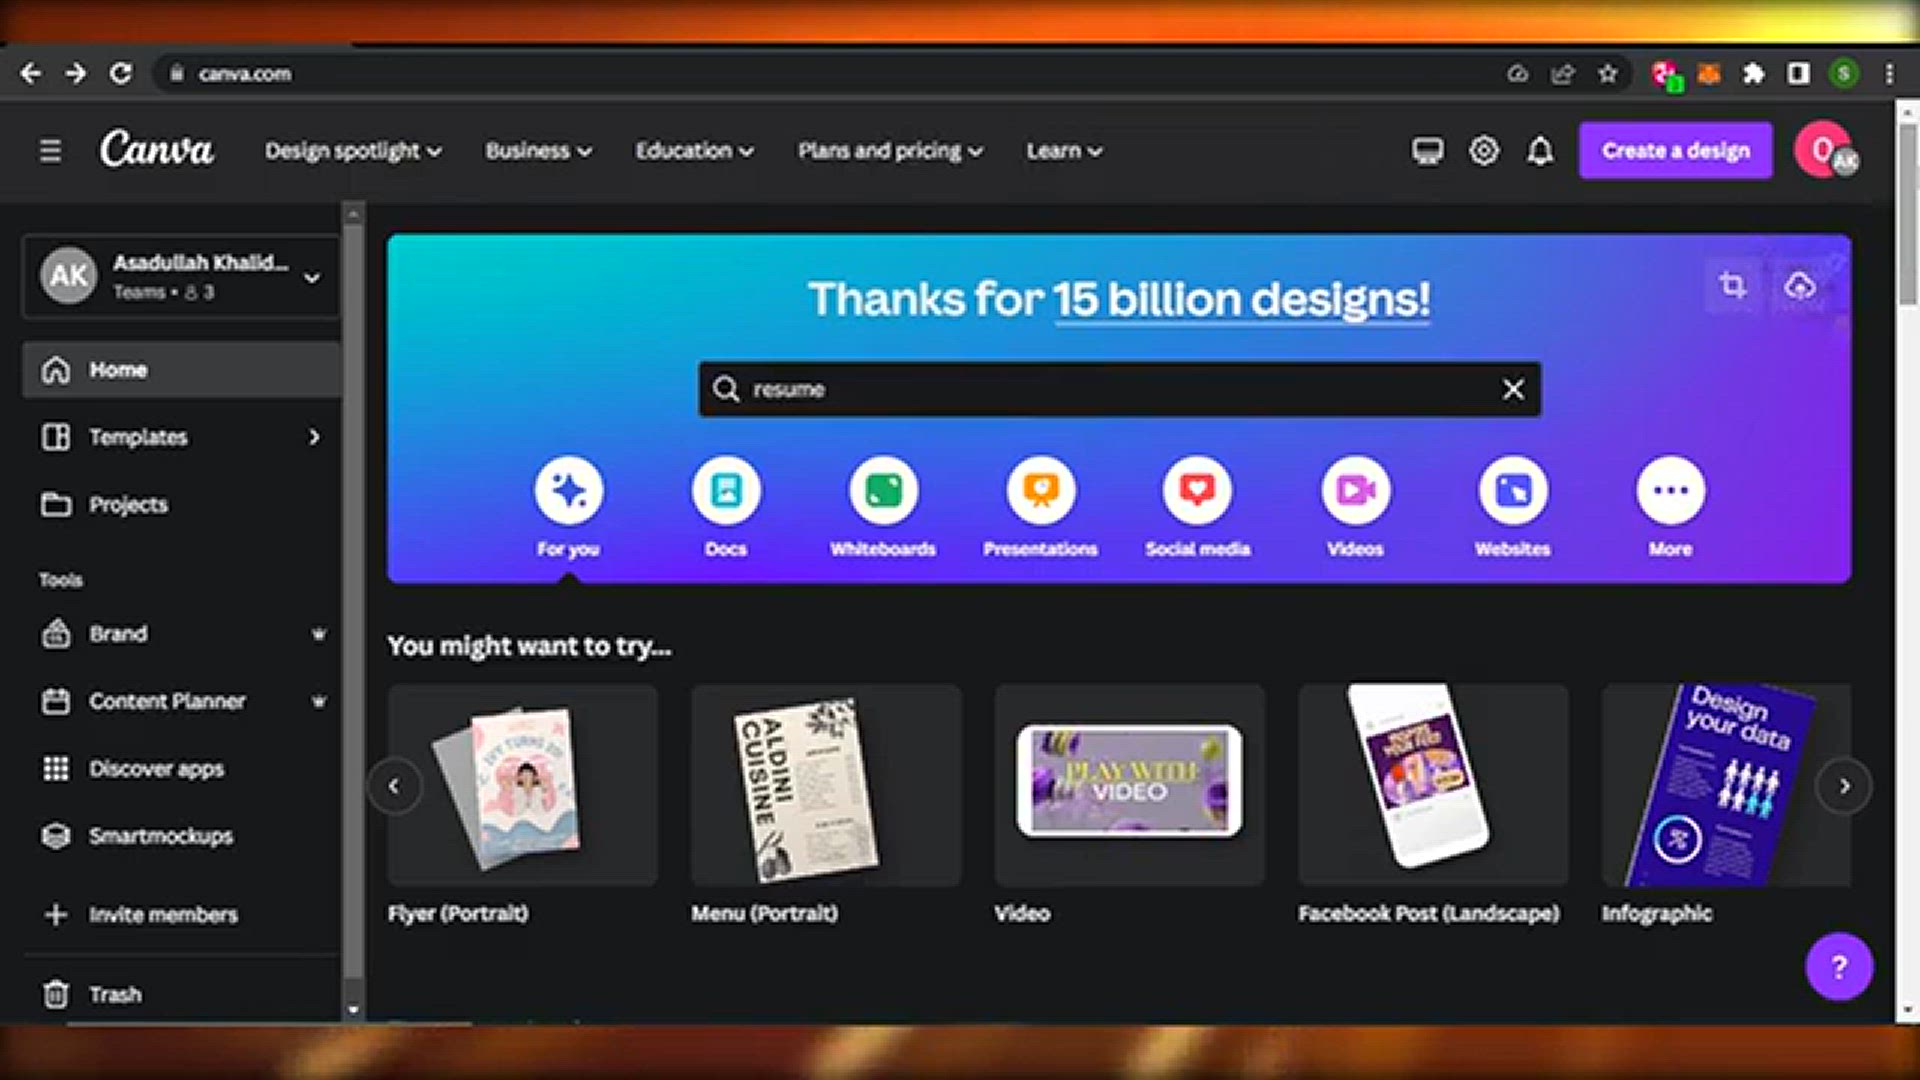
Task: Go forward in browser history
Action: coord(75,73)
